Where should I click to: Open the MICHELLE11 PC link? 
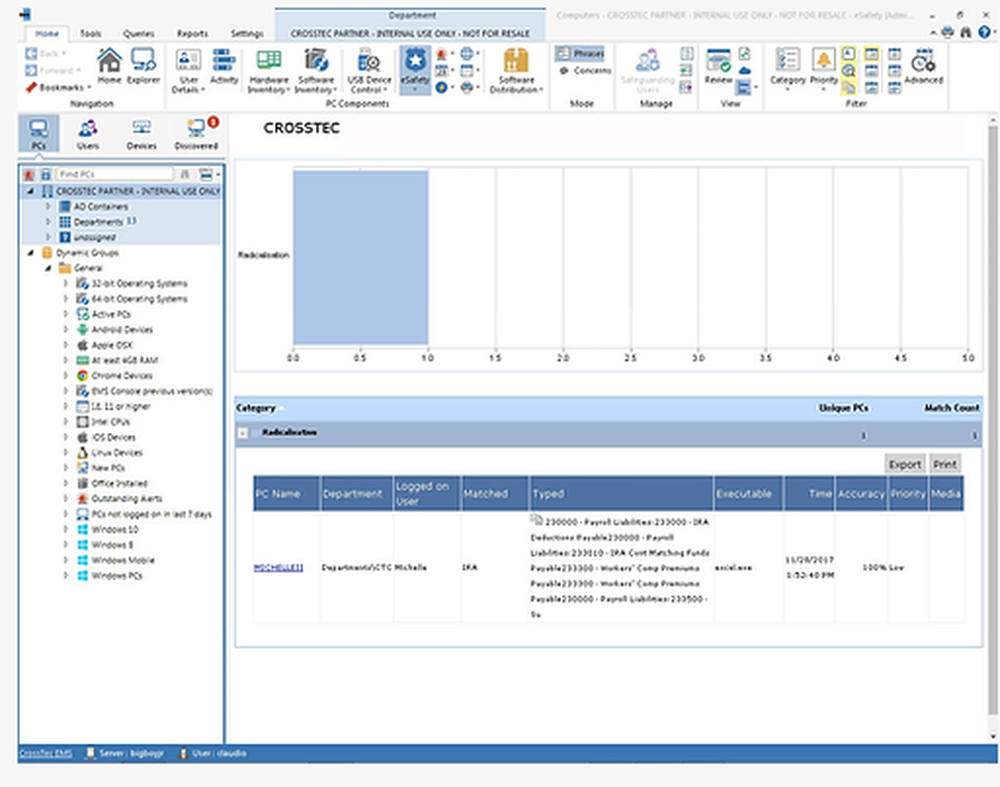(x=279, y=568)
